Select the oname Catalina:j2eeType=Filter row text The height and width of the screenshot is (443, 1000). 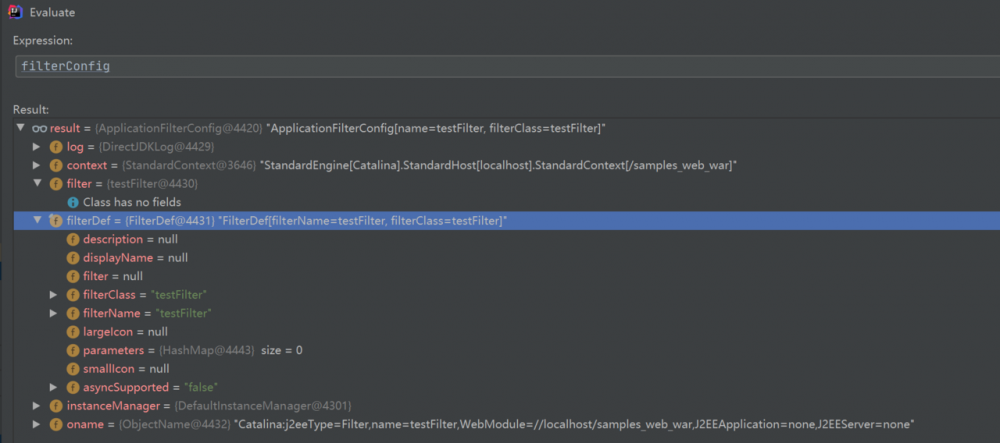[x=490, y=424]
